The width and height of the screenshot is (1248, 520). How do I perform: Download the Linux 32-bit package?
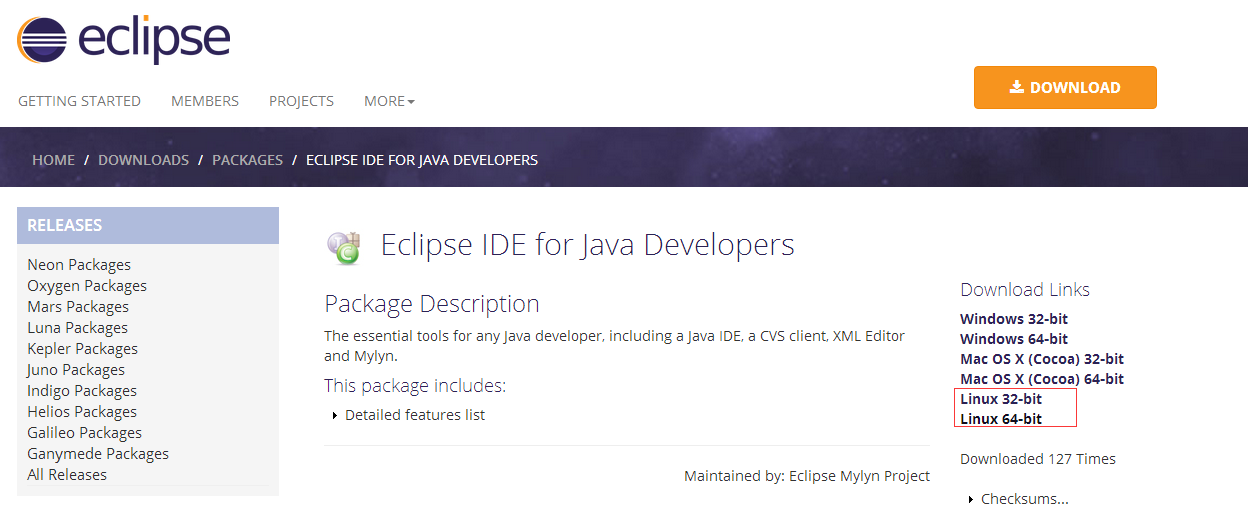pos(1001,399)
